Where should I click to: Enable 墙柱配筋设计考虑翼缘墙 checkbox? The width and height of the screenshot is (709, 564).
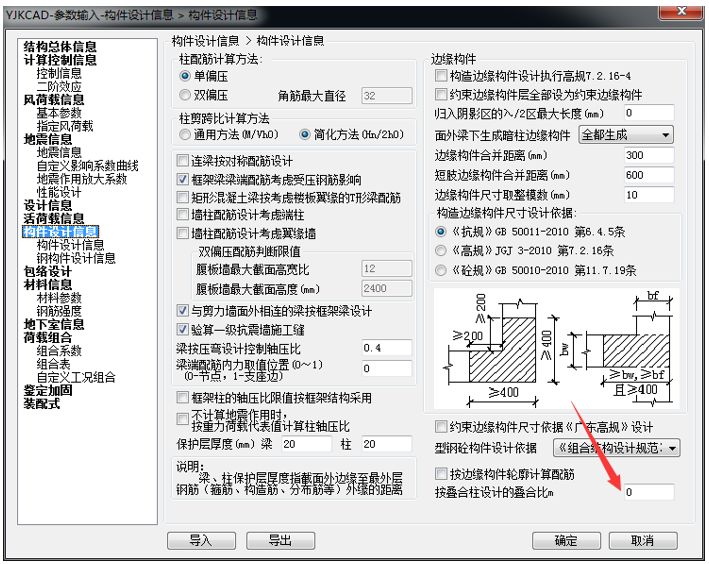182,233
